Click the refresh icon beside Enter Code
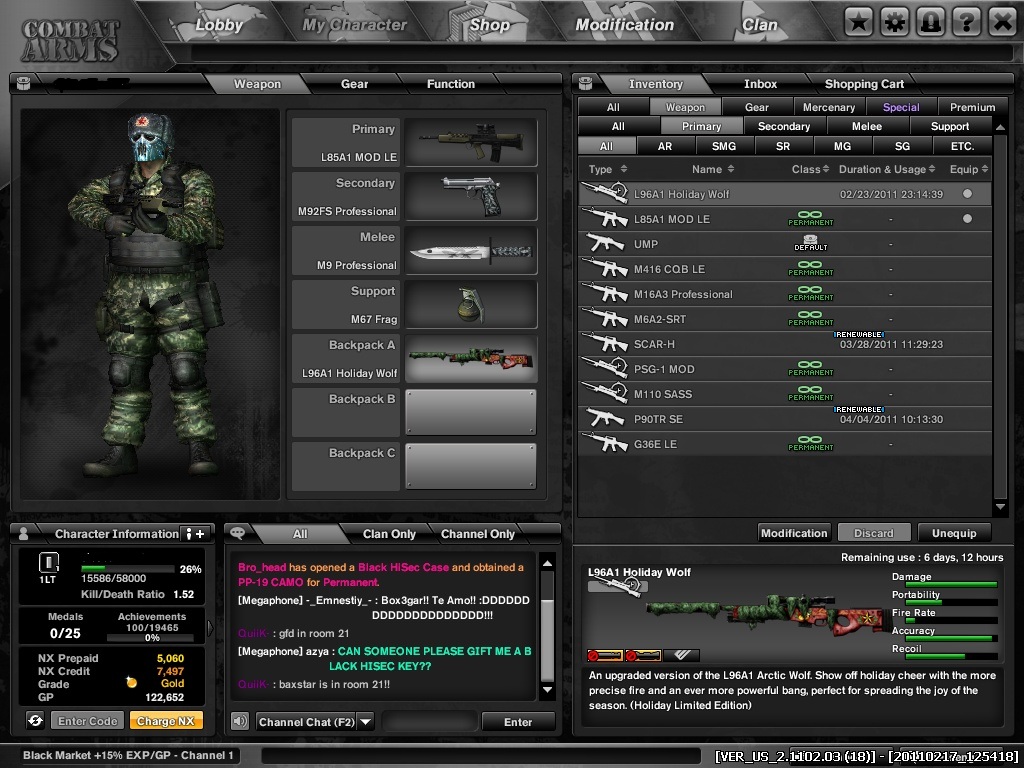Screen dimensions: 1024x768 coord(35,720)
